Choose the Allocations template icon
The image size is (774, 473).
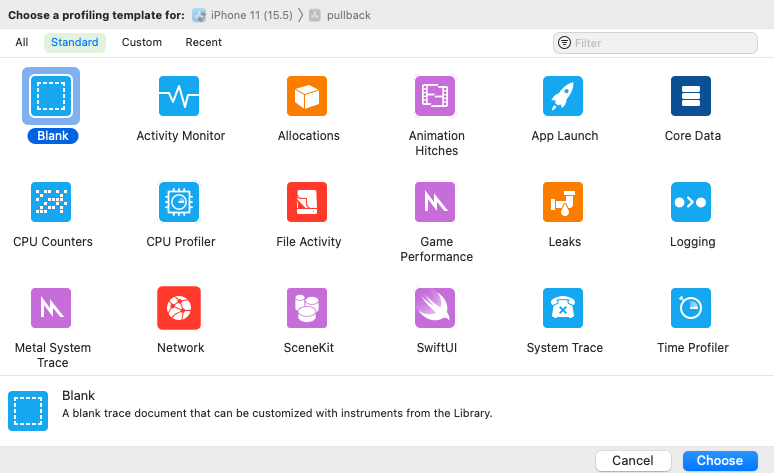[x=307, y=96]
